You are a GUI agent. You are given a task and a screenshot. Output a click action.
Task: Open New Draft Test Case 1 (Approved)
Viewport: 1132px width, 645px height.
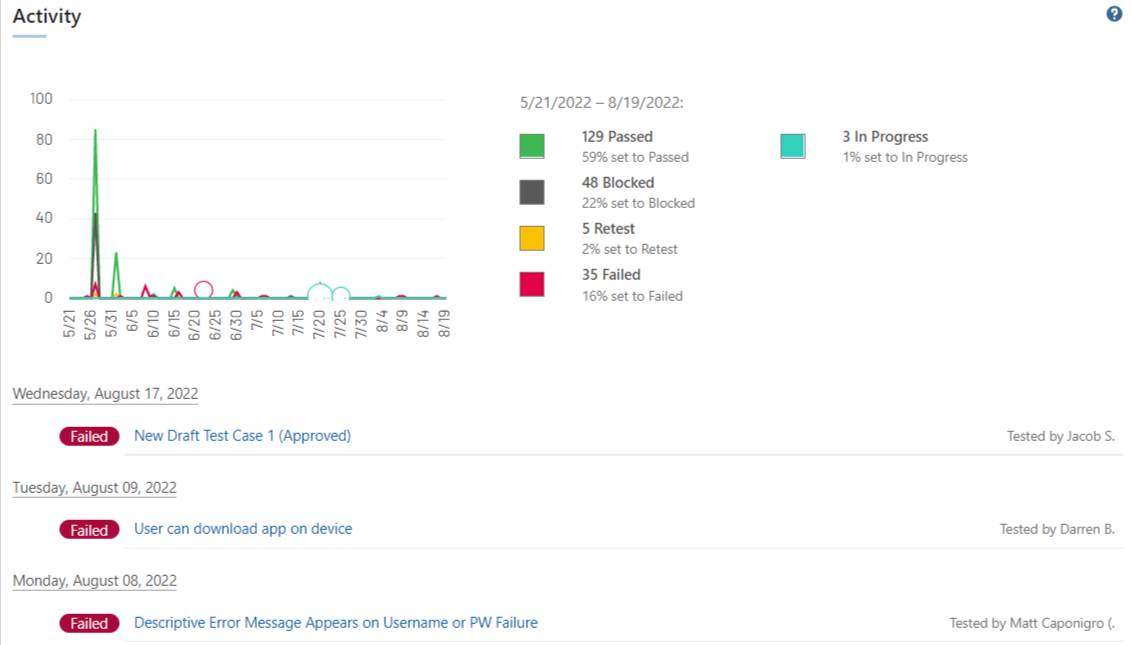point(242,436)
